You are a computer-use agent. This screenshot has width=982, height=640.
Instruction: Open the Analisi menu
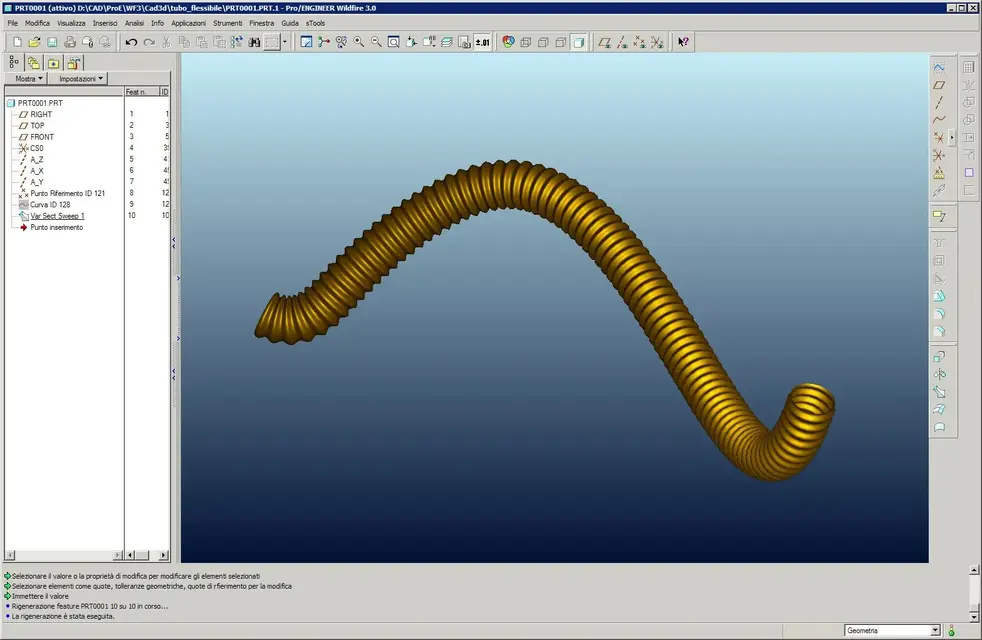135,22
